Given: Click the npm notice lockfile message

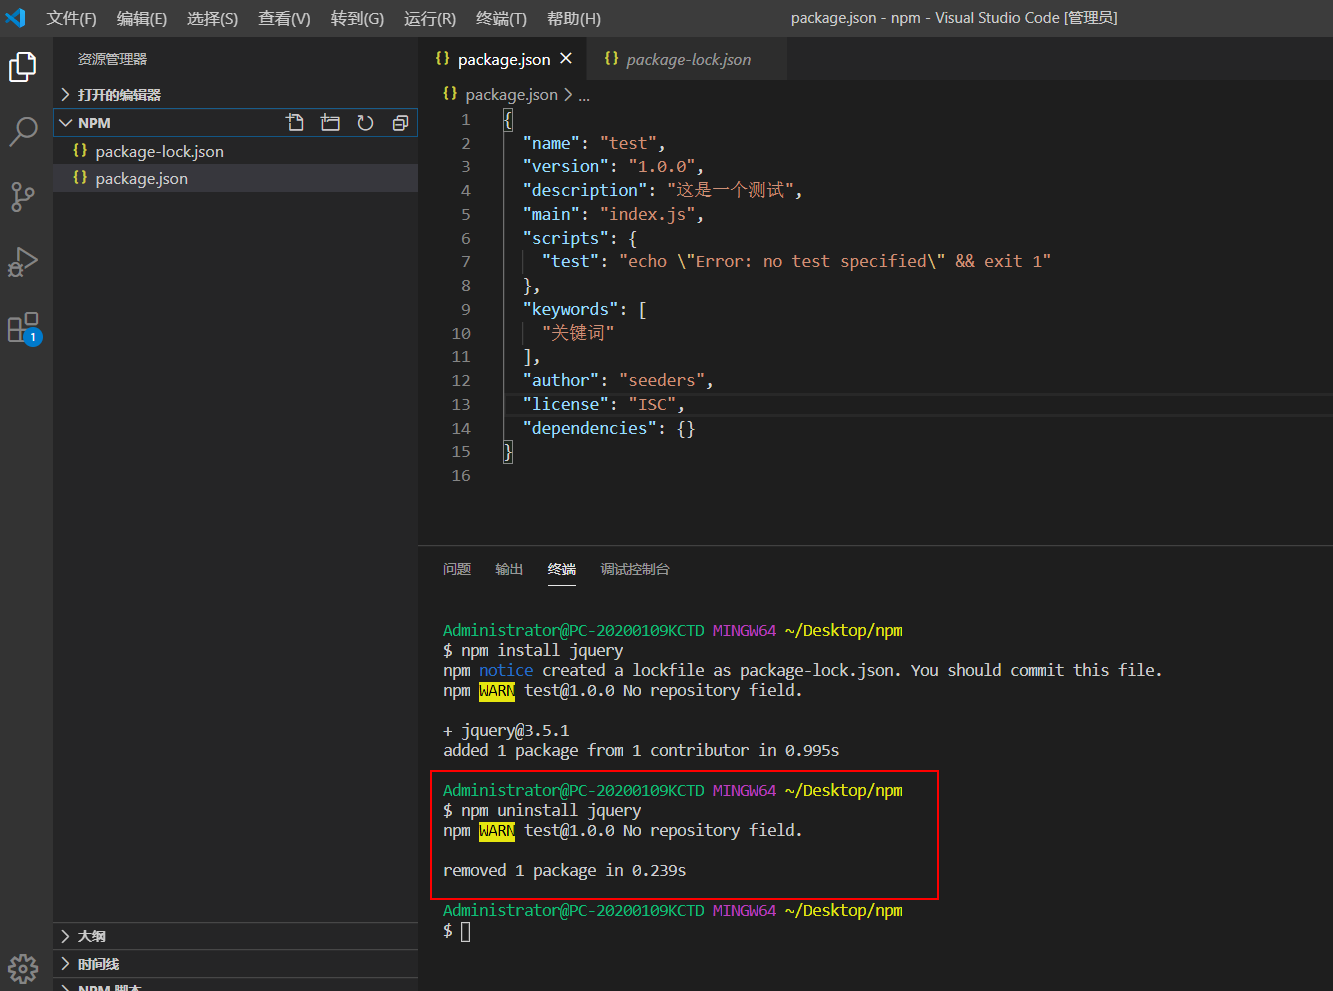Looking at the screenshot, I should point(802,670).
